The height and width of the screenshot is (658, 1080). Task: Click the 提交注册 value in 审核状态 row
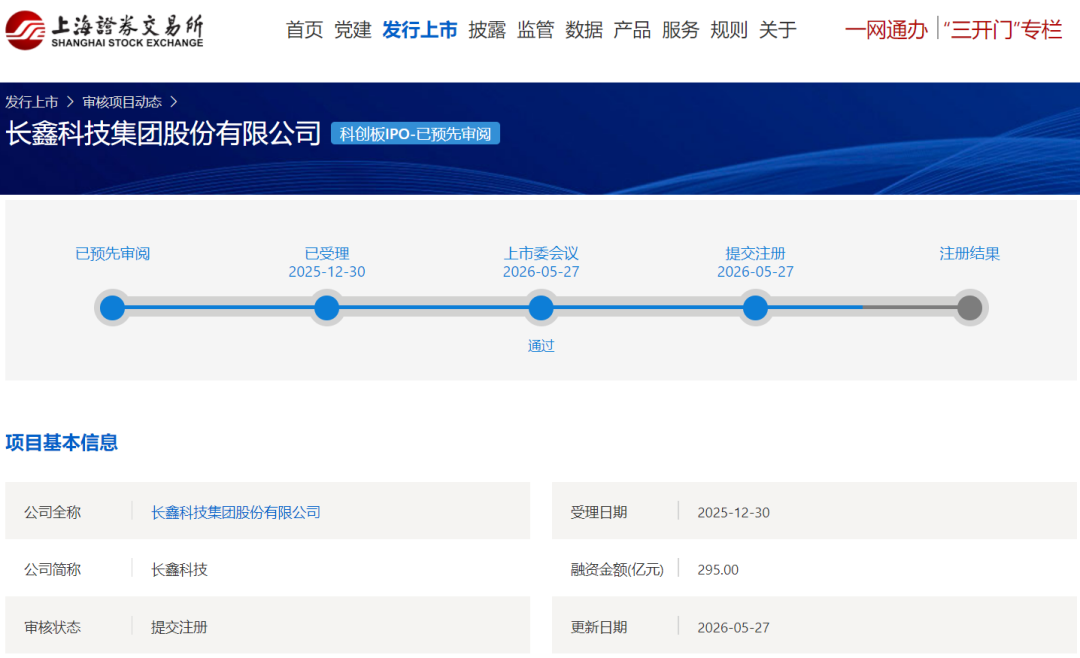click(179, 627)
